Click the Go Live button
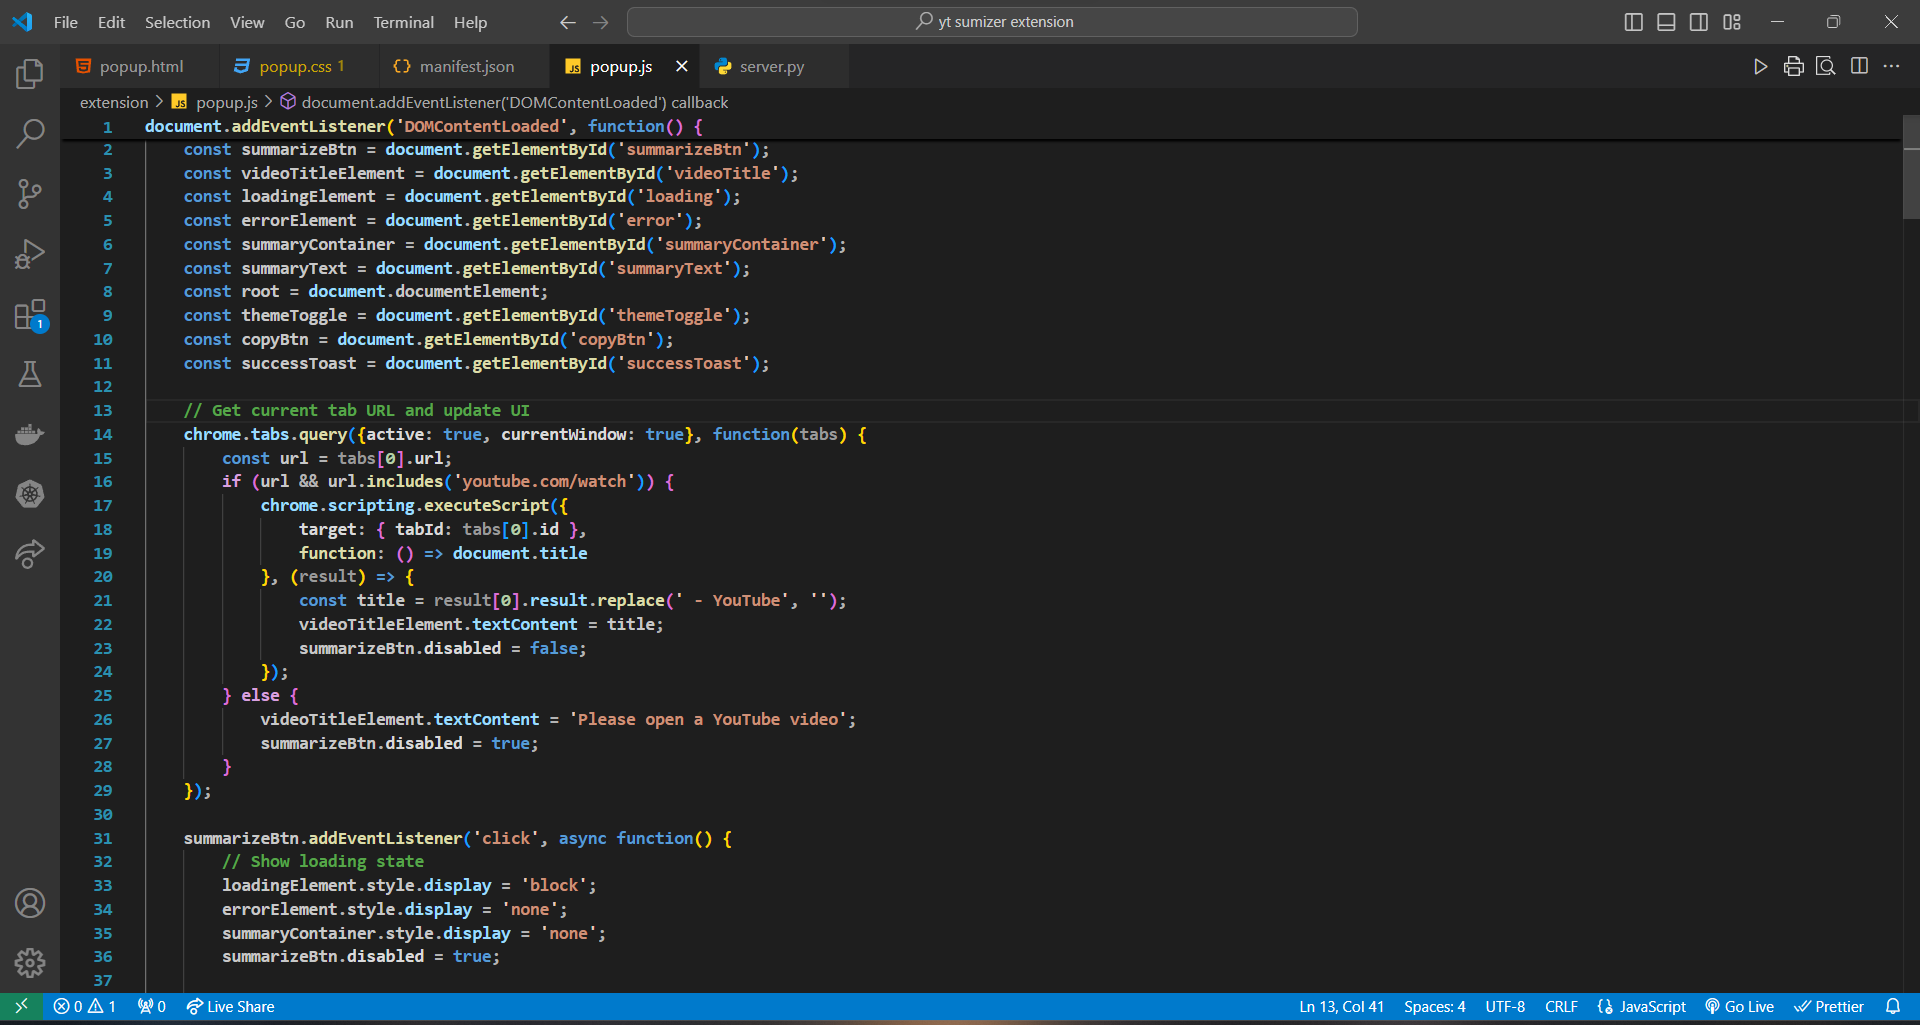 (x=1740, y=1007)
